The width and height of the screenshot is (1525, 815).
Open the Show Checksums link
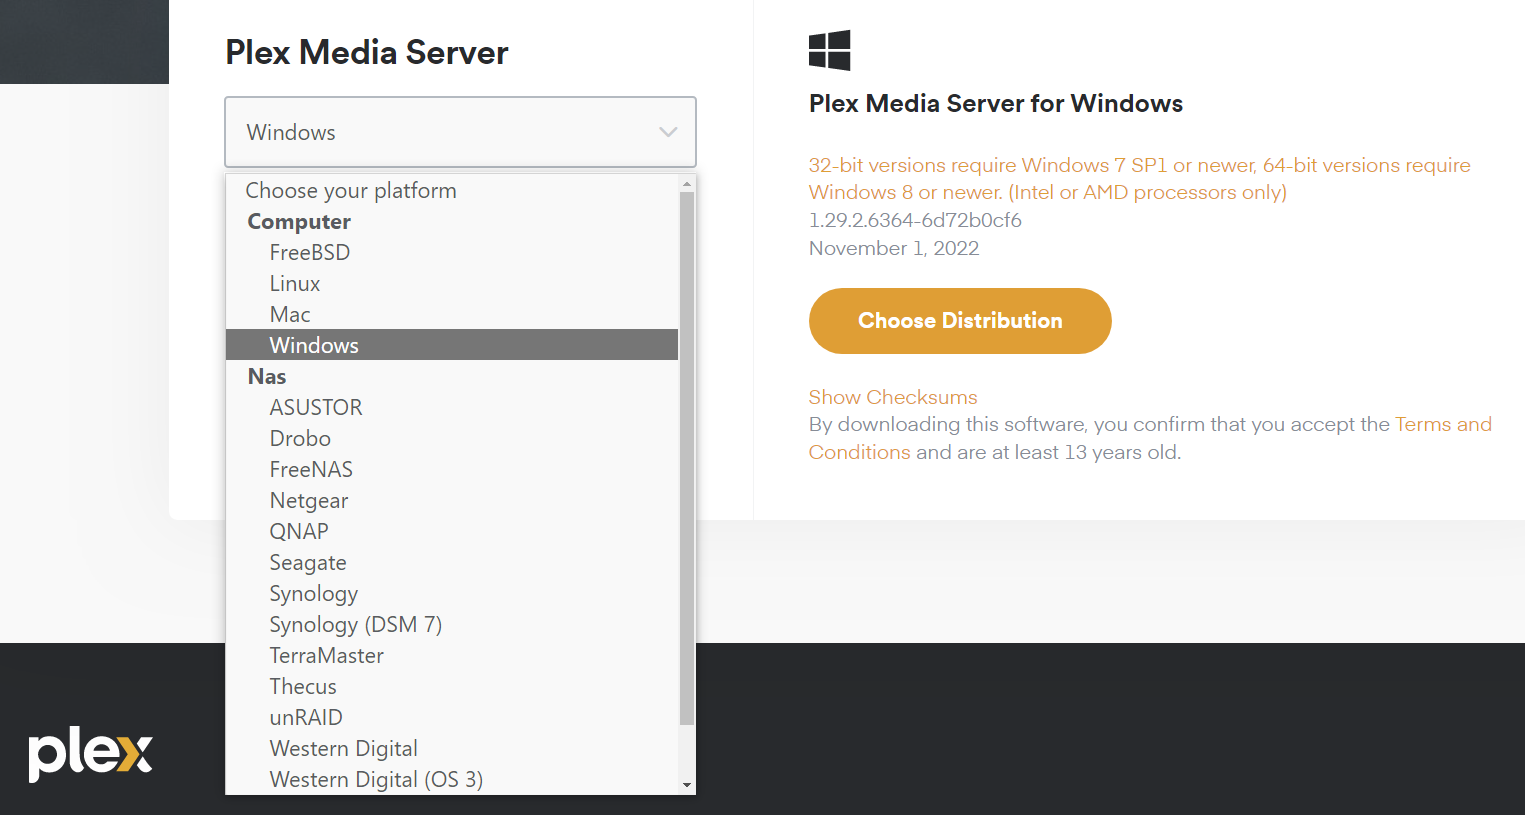[x=893, y=397]
